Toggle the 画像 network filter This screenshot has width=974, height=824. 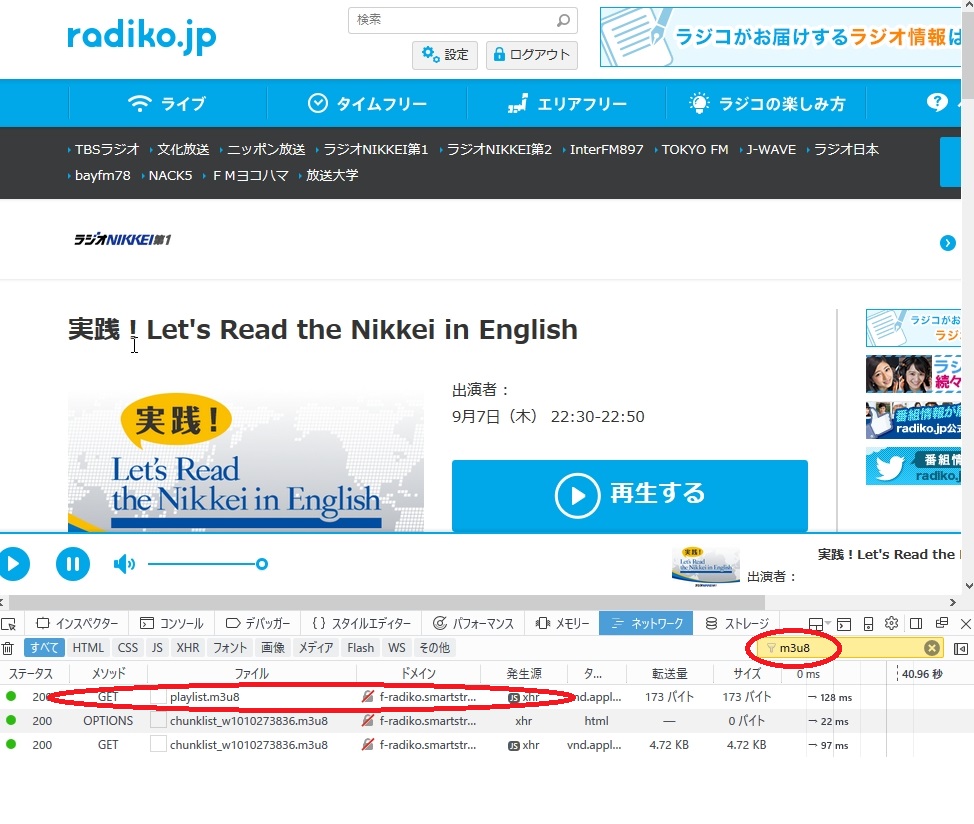(273, 648)
